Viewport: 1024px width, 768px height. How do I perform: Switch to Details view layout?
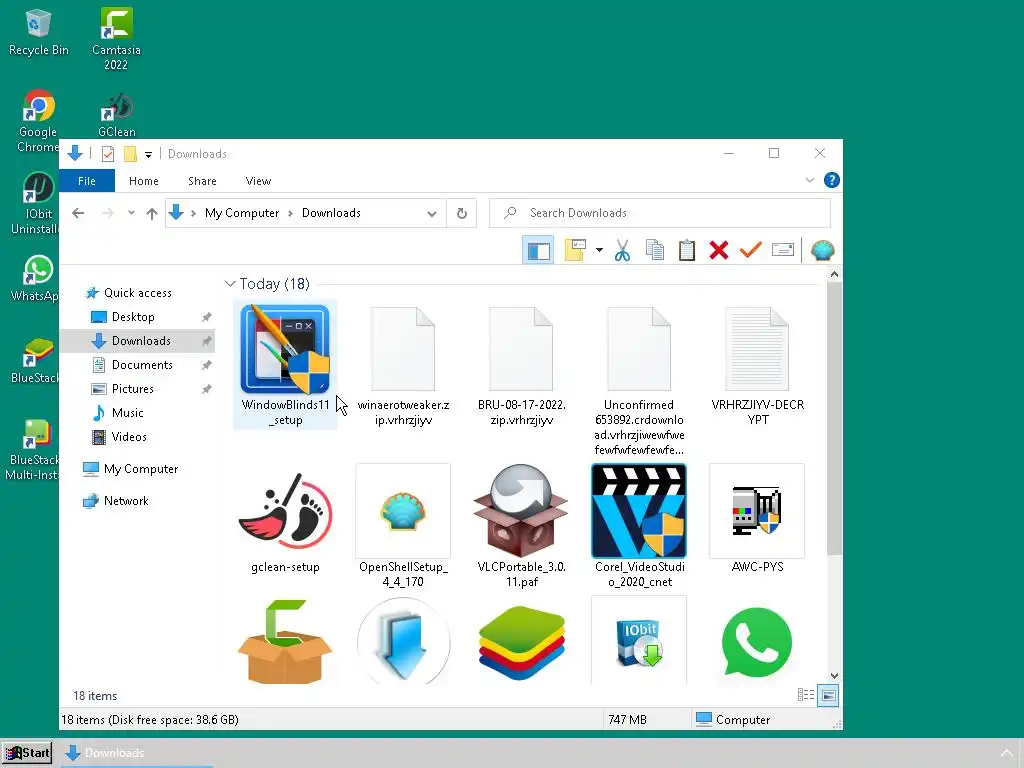pos(806,695)
